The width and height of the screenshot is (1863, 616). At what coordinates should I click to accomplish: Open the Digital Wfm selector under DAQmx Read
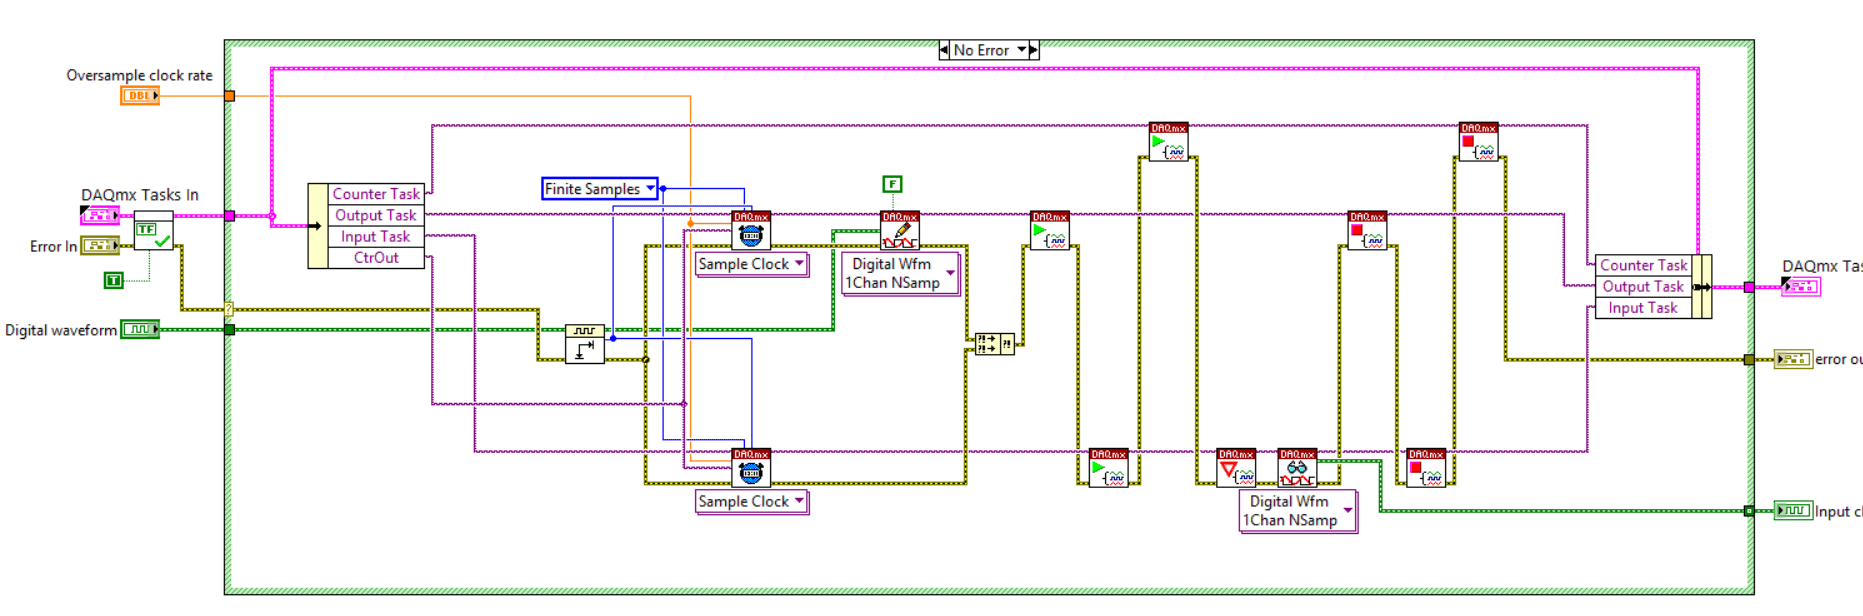[x=1297, y=510]
